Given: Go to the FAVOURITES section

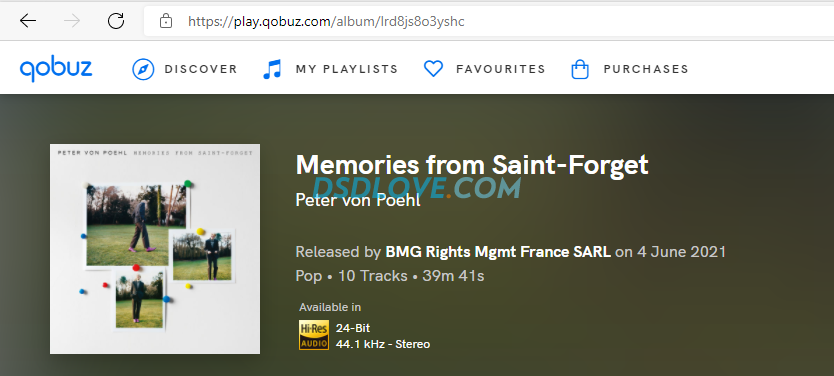Looking at the screenshot, I should pyautogui.click(x=501, y=69).
